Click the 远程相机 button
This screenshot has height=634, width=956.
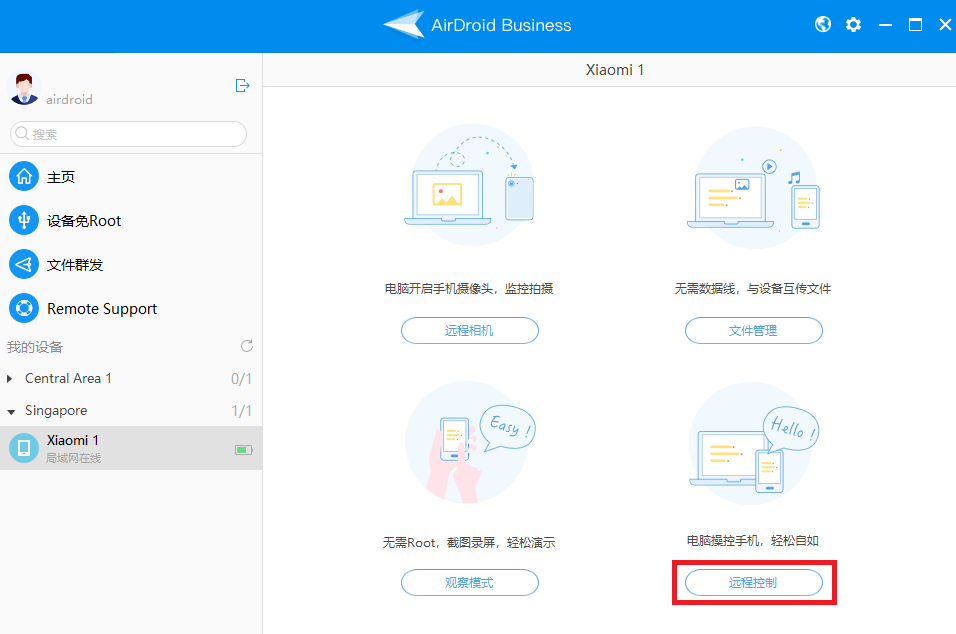pyautogui.click(x=469, y=330)
